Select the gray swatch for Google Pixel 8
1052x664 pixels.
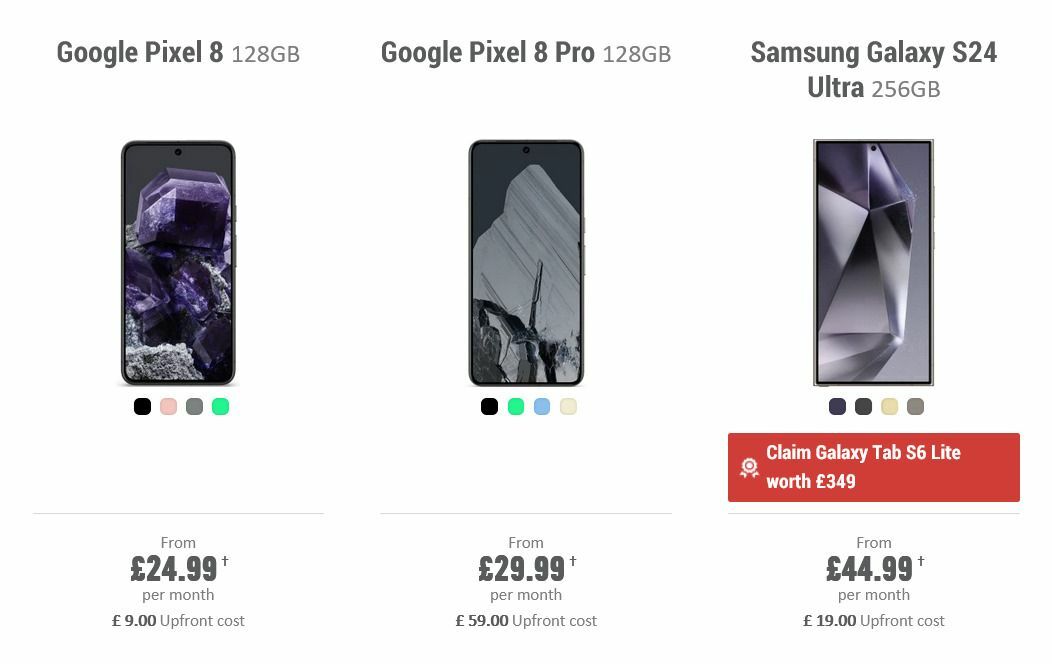[195, 407]
